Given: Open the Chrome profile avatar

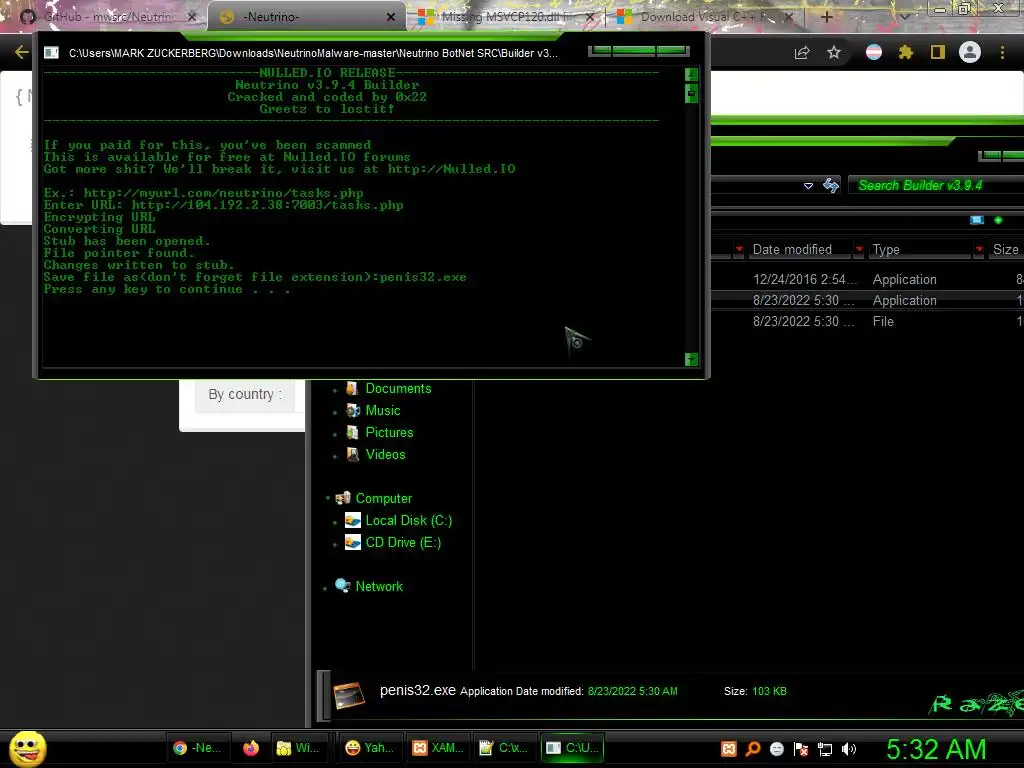Looking at the screenshot, I should 970,52.
